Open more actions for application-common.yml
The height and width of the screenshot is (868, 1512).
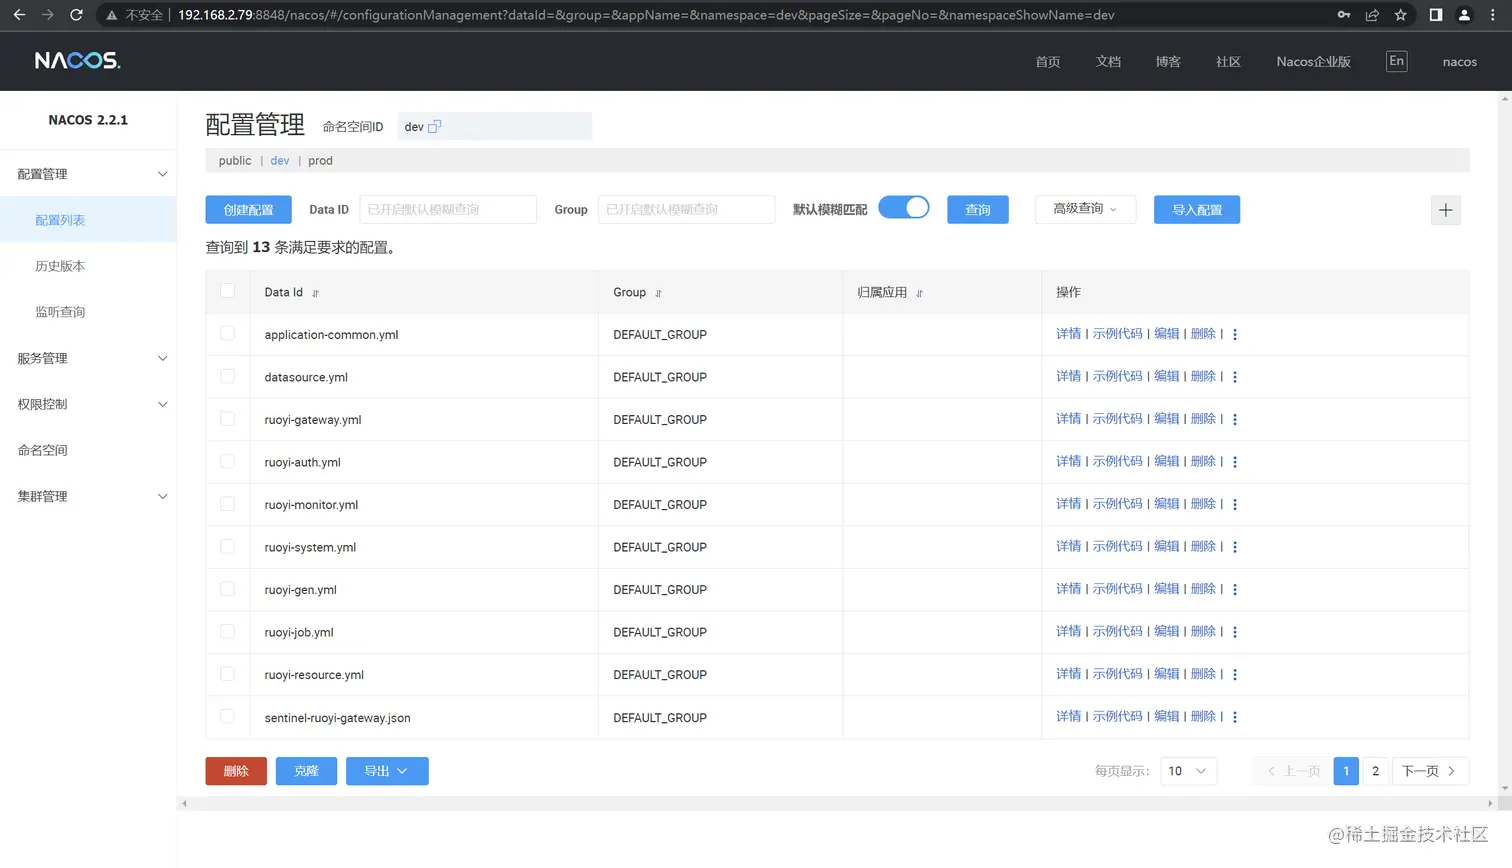tap(1235, 335)
